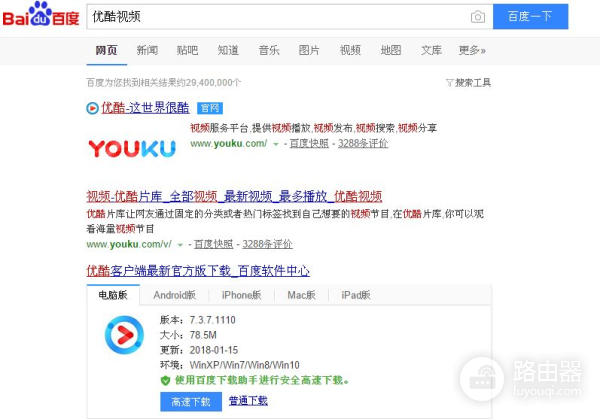Viewport: 600px width, 419px height.
Task: Click the 高速下载 button
Action: (x=191, y=401)
